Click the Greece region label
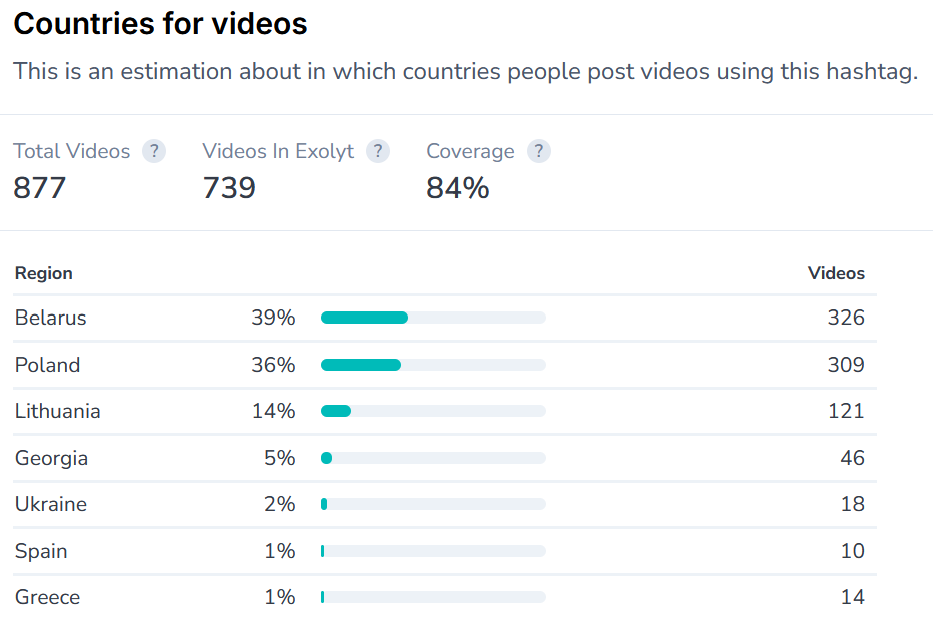This screenshot has width=933, height=627. [47, 597]
